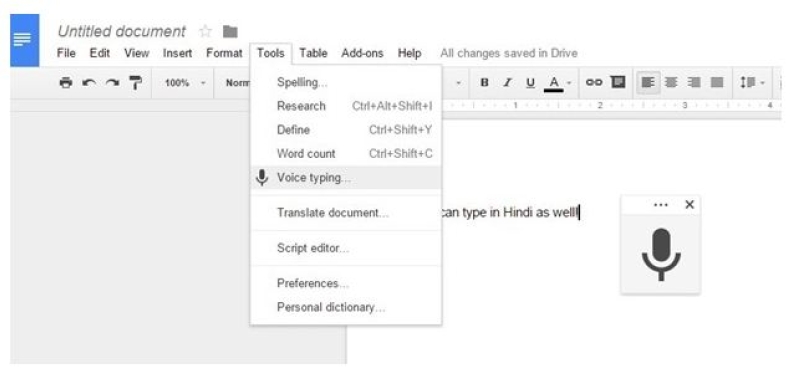This screenshot has width=799, height=379.
Task: Insert a comment from the toolbar
Action: tap(618, 82)
